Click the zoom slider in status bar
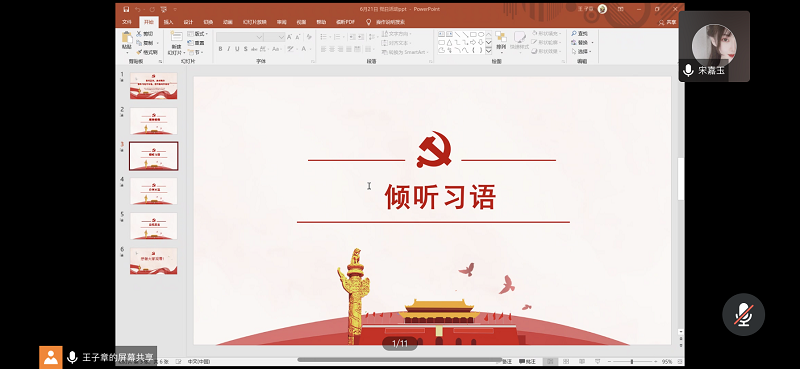The image size is (800, 369). click(632, 362)
